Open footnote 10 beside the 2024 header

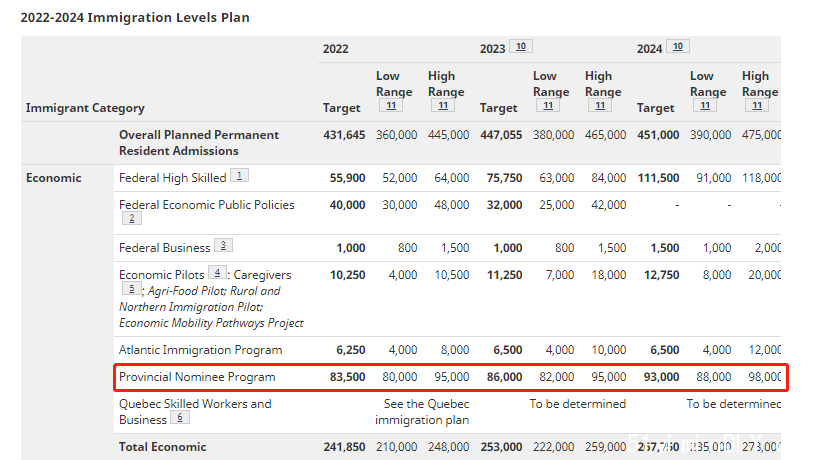tap(677, 46)
